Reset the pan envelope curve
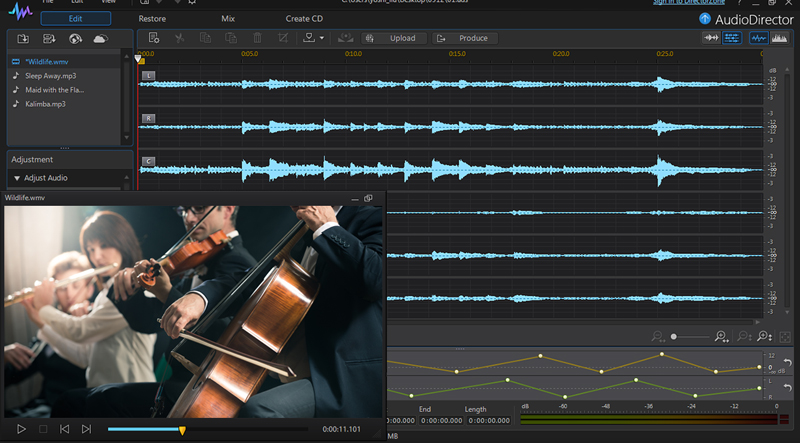The width and height of the screenshot is (800, 443). (788, 388)
